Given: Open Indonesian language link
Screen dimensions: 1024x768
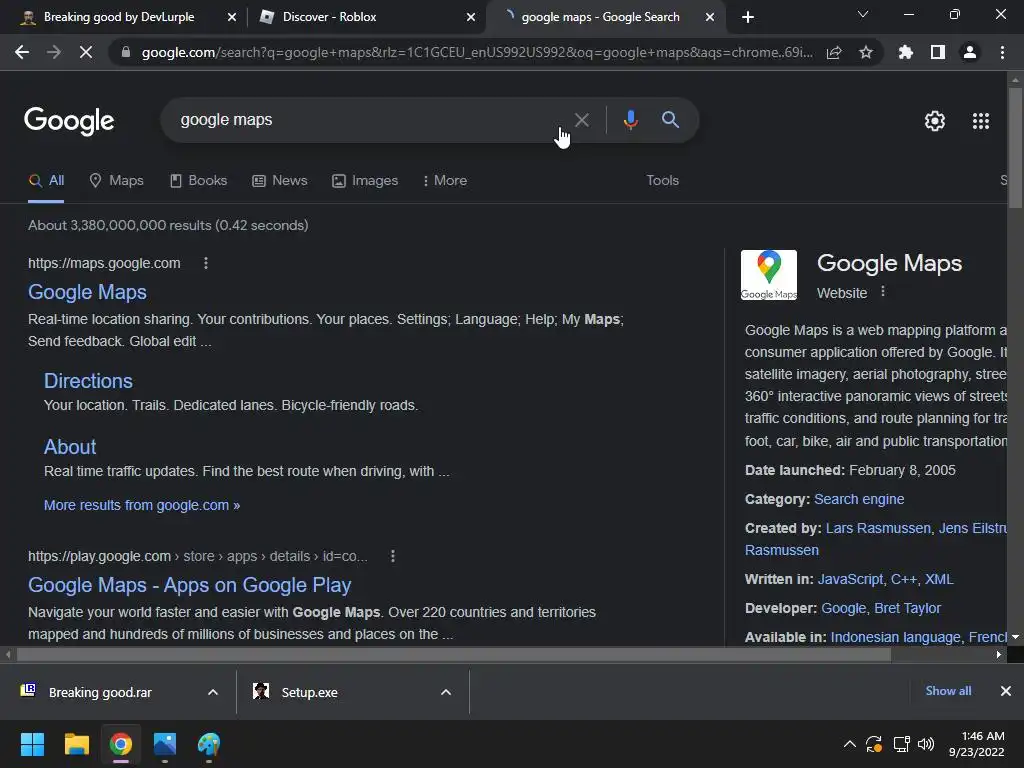Looking at the screenshot, I should 895,637.
